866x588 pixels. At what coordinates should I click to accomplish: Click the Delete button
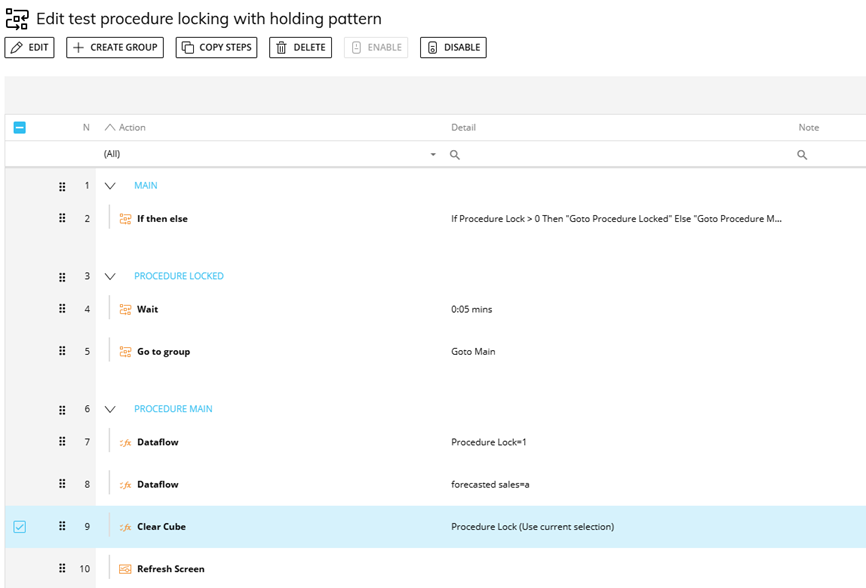(x=300, y=47)
